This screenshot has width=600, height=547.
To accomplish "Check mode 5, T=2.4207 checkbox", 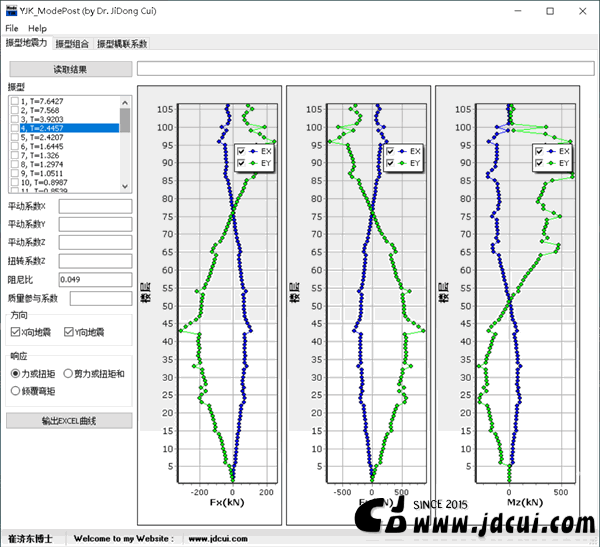I will click(15, 137).
